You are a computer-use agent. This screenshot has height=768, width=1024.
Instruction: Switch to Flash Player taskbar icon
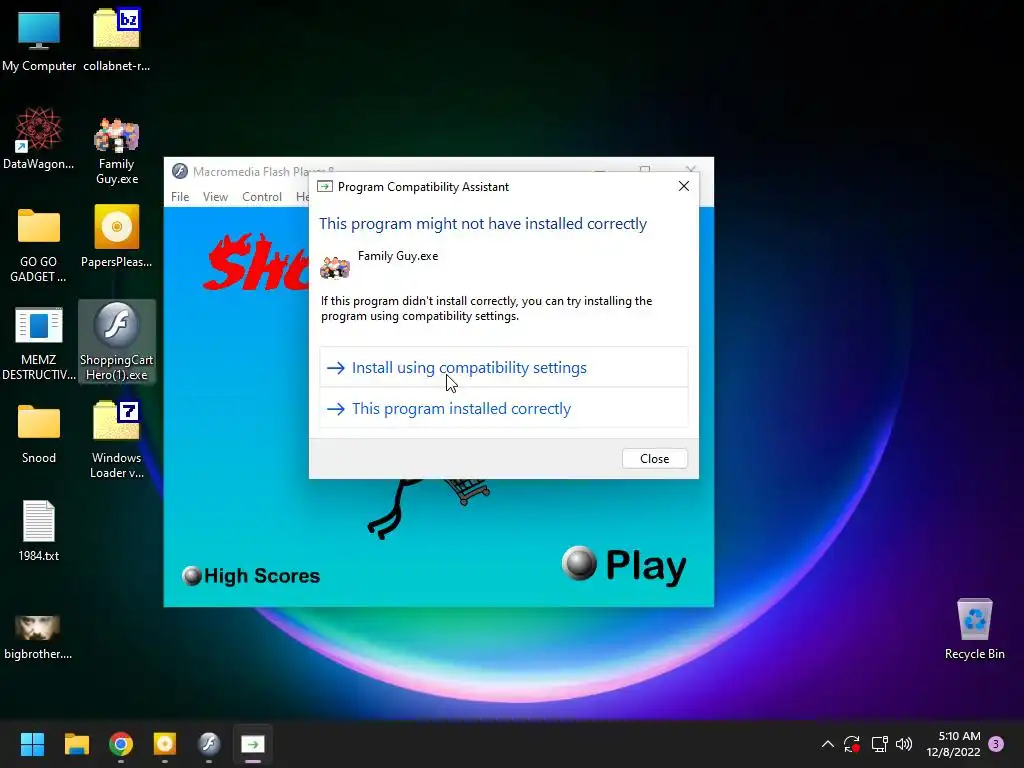[209, 744]
